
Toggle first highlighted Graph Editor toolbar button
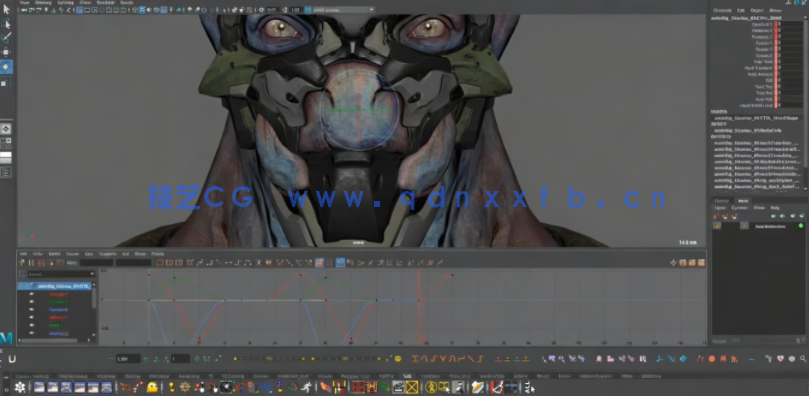pyautogui.click(x=319, y=263)
